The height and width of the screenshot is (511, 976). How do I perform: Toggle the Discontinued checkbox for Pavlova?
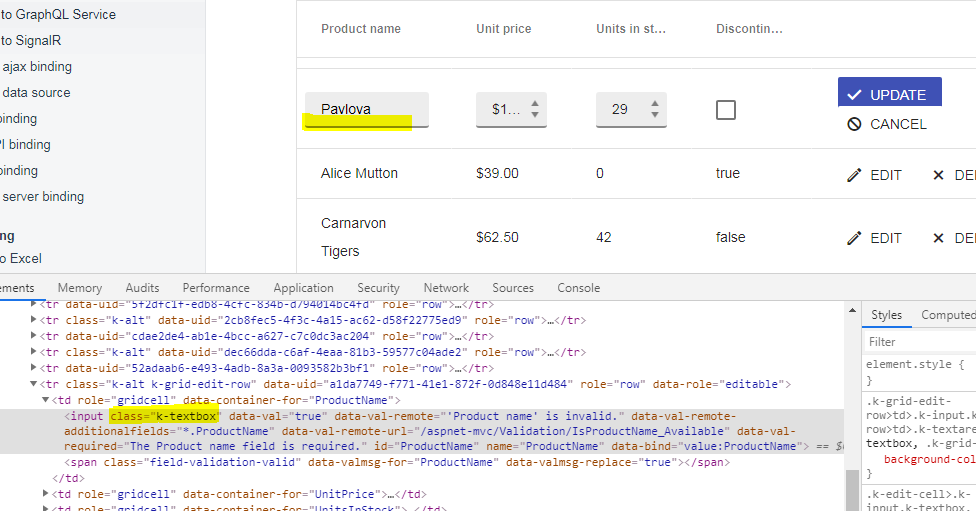(x=726, y=110)
